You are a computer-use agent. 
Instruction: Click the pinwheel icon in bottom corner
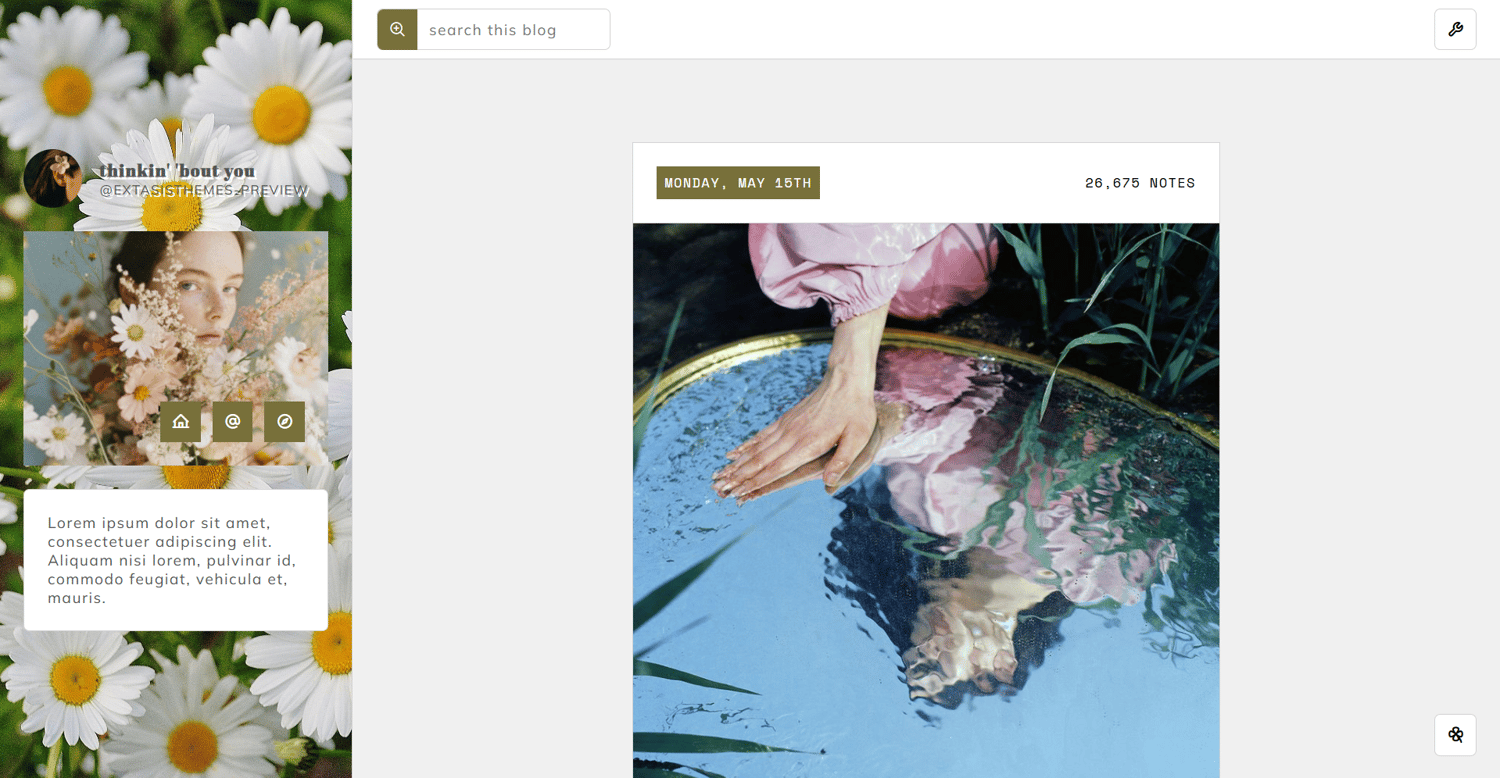(1455, 735)
